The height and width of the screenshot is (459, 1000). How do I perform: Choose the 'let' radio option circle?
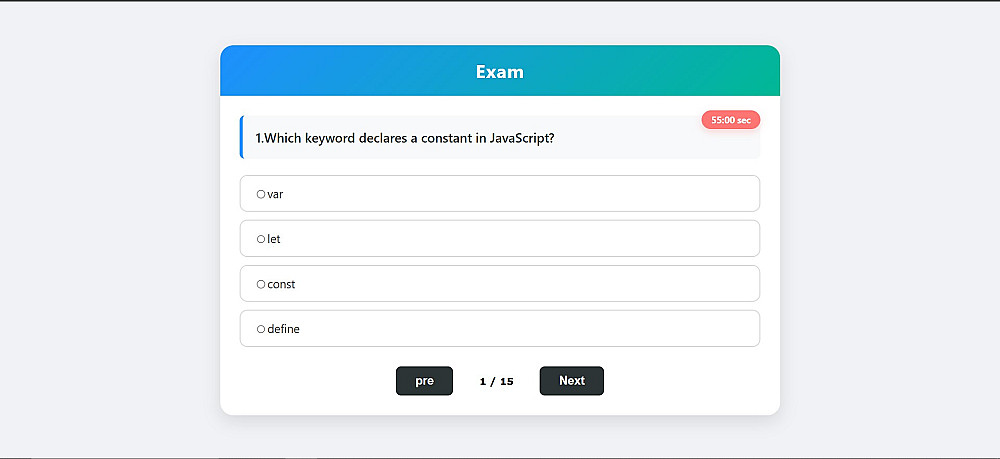click(x=261, y=239)
